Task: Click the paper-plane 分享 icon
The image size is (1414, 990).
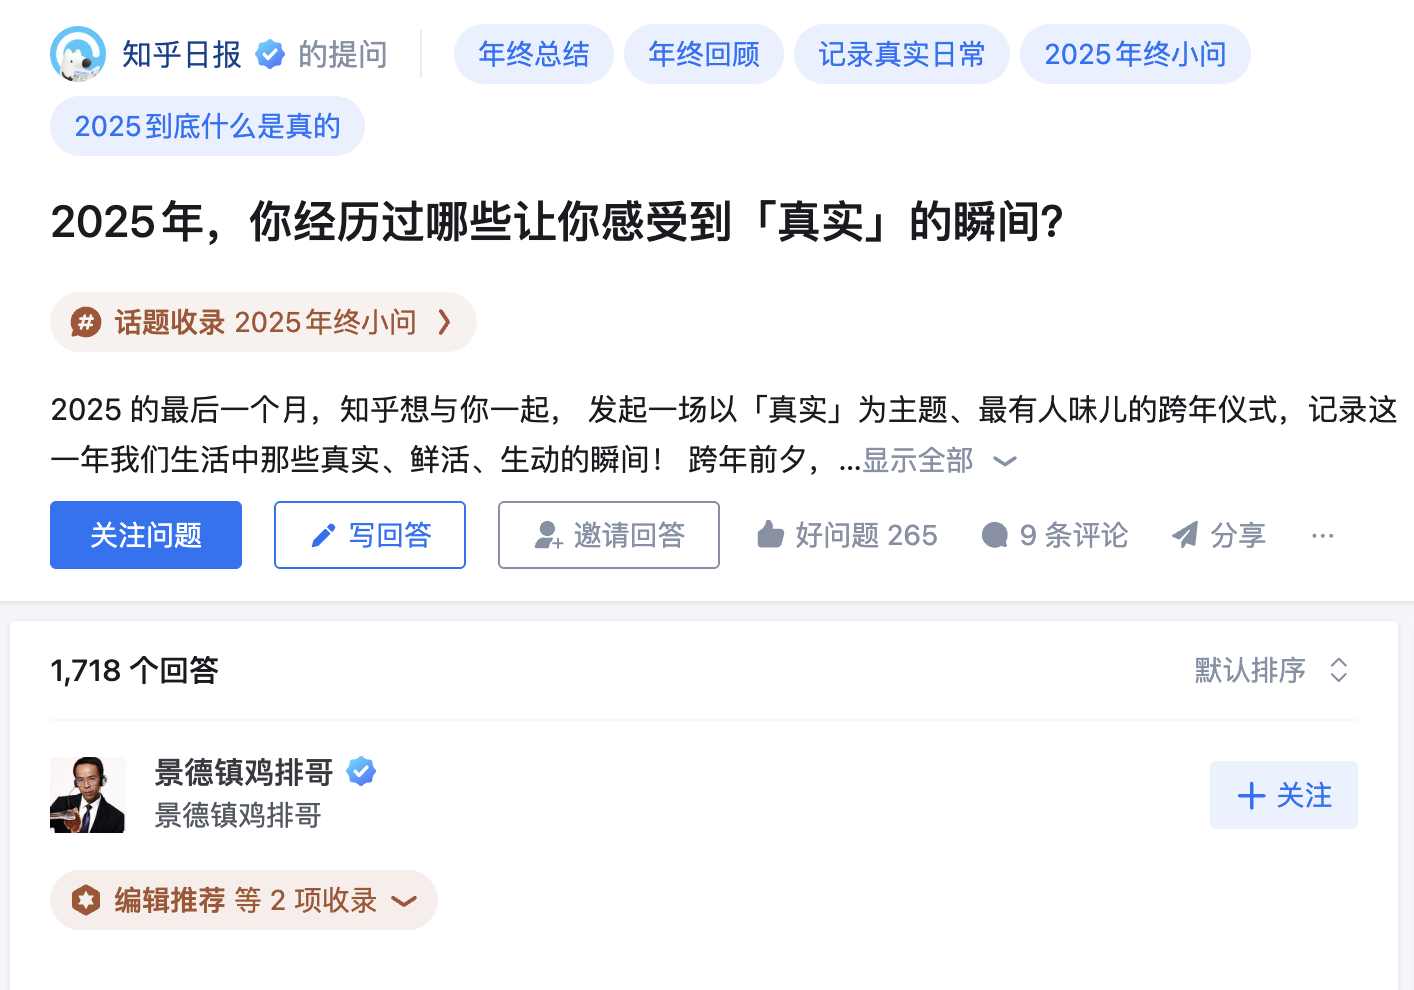Action: tap(1185, 535)
